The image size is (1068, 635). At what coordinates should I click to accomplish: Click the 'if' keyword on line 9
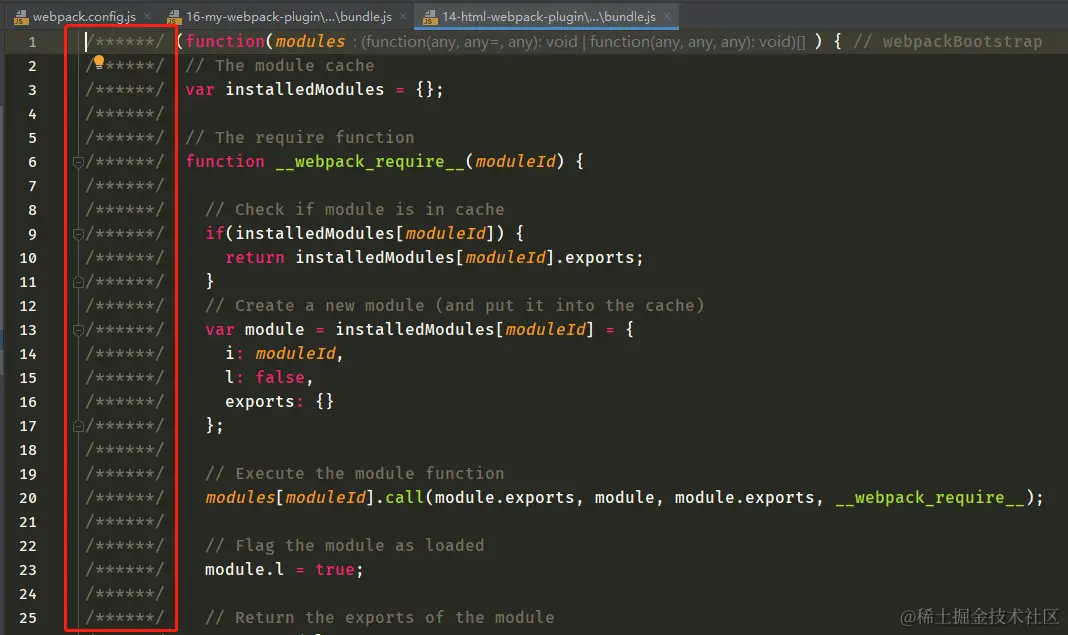215,234
